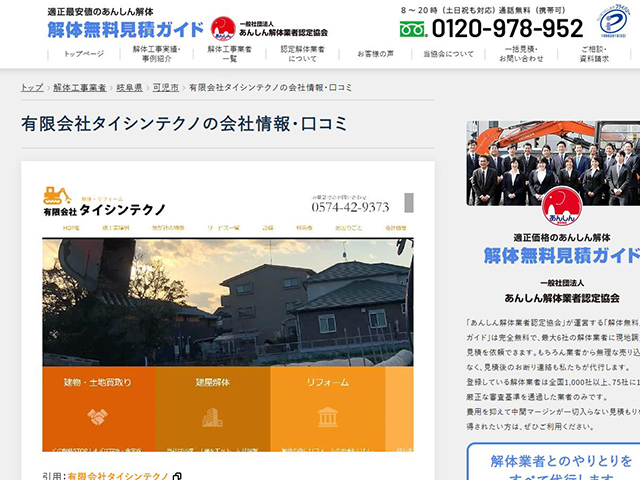Click the sidebar 解体無料見積ガイド heading

pyautogui.click(x=562, y=256)
